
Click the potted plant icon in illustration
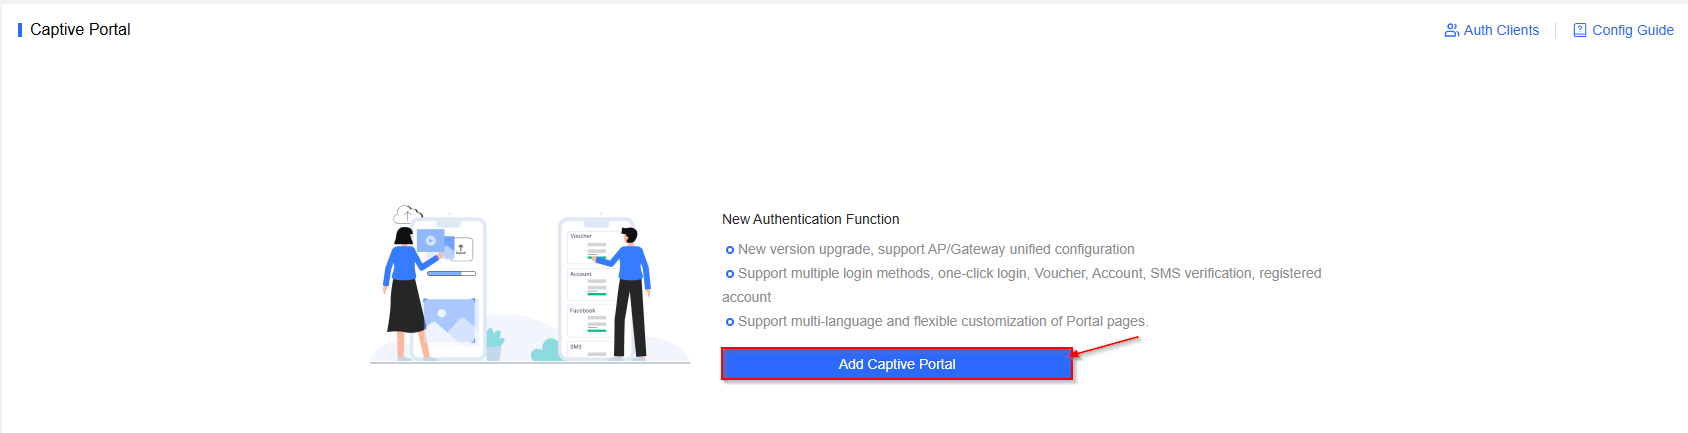494,344
